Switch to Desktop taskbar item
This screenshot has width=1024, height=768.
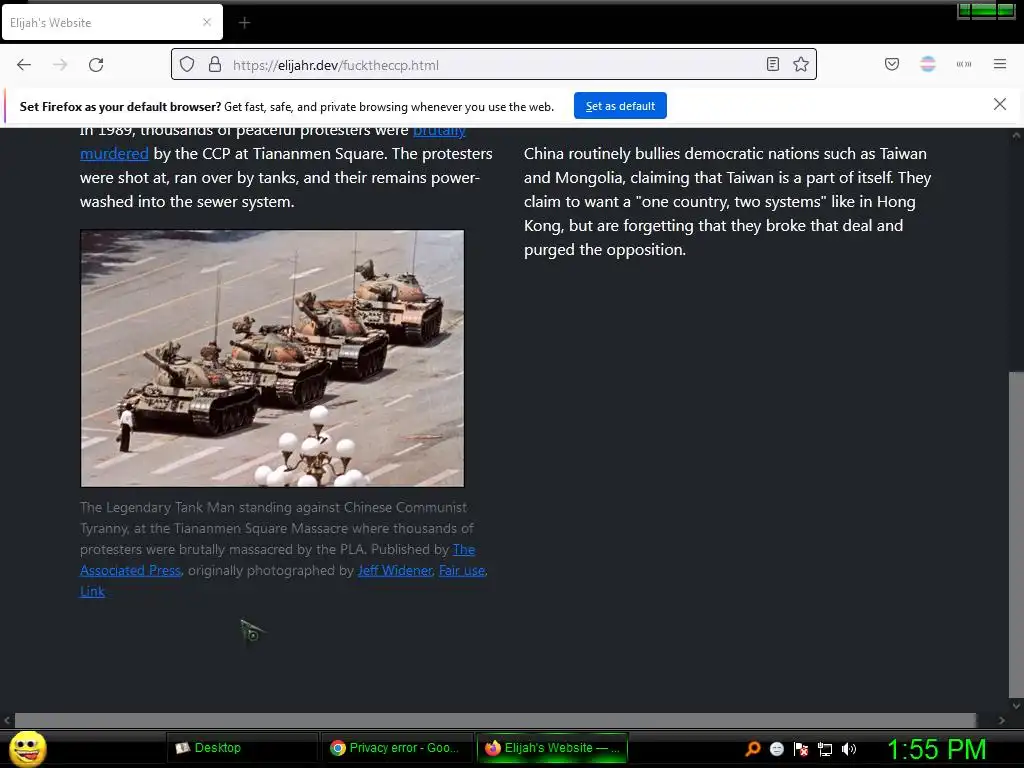(242, 748)
